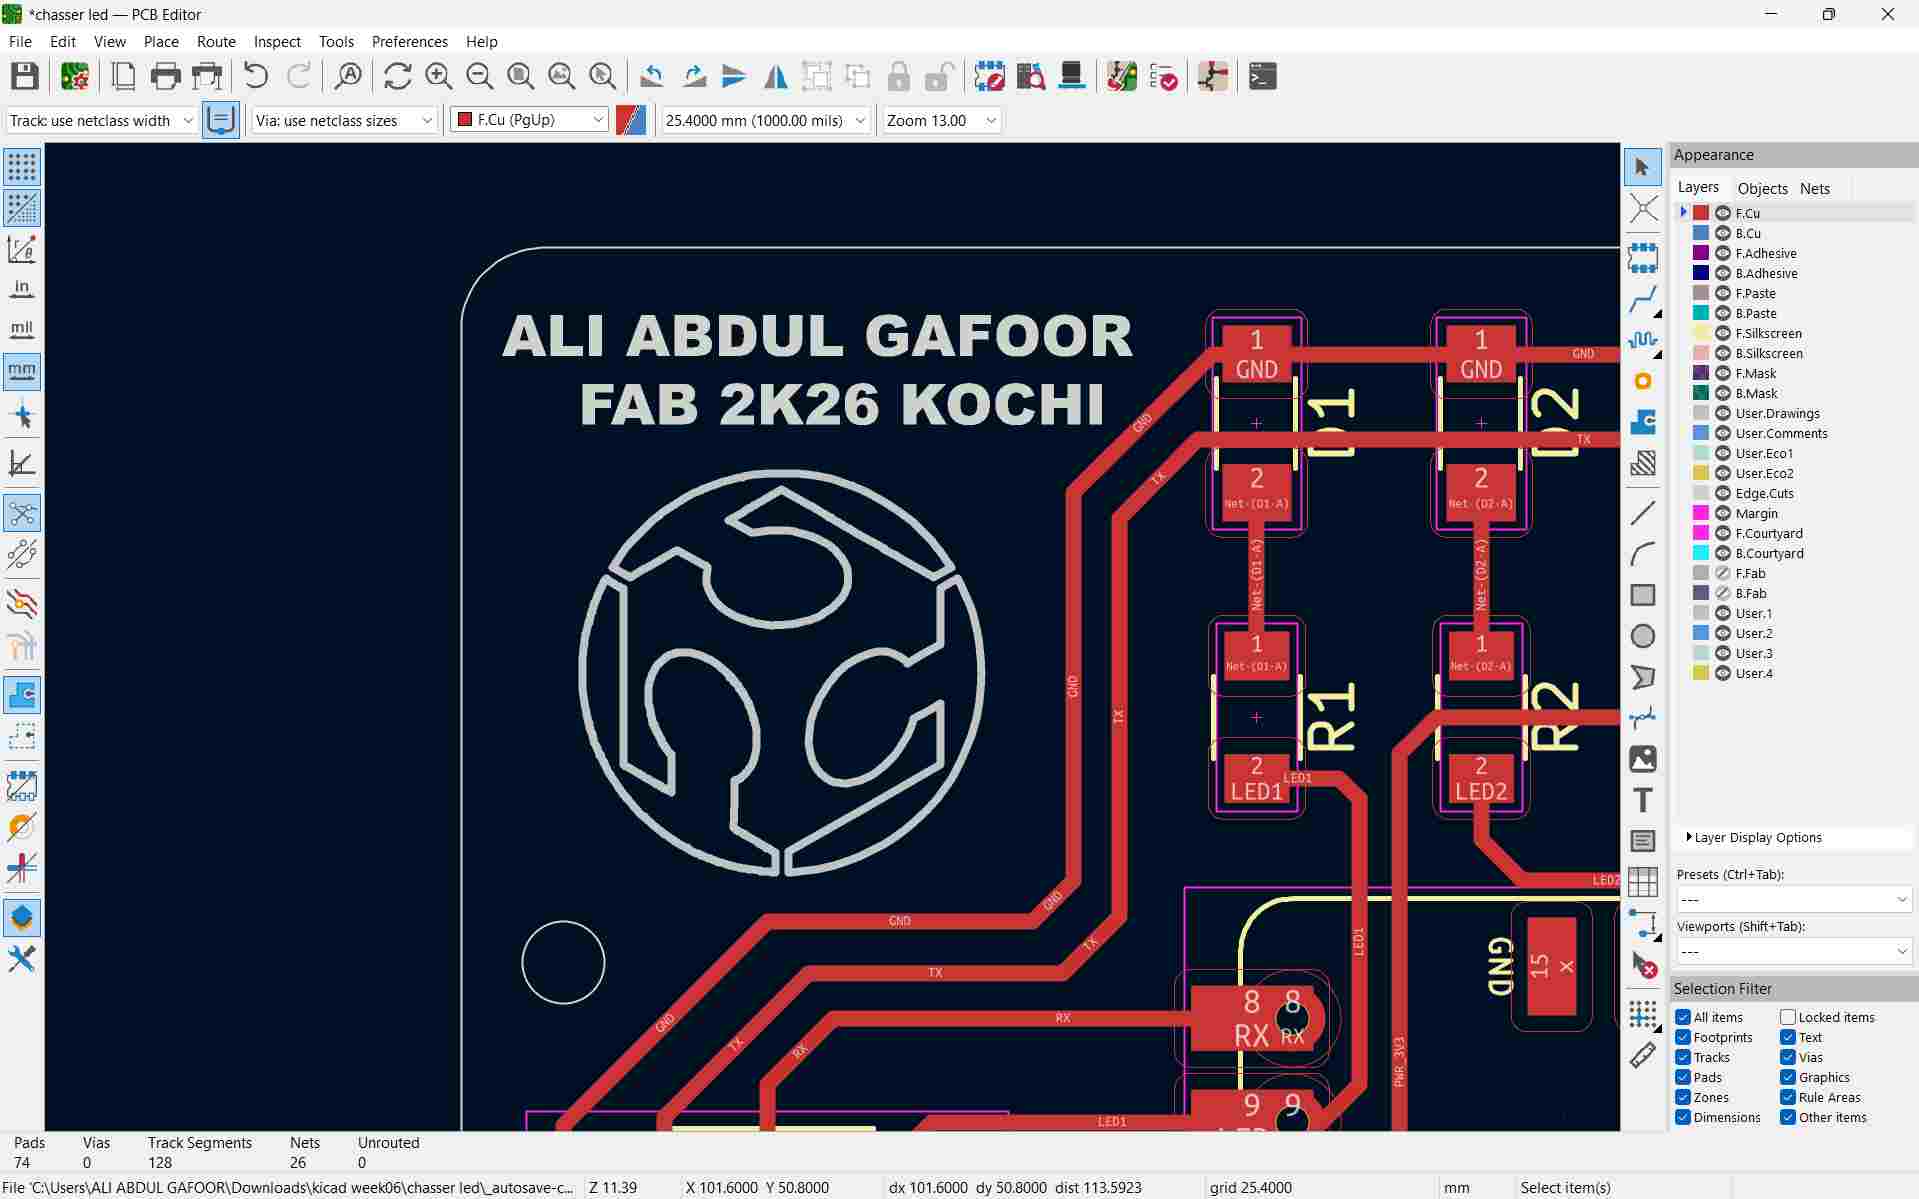Open the Viewports dropdown
Viewport: 1919px width, 1199px height.
click(x=1794, y=951)
